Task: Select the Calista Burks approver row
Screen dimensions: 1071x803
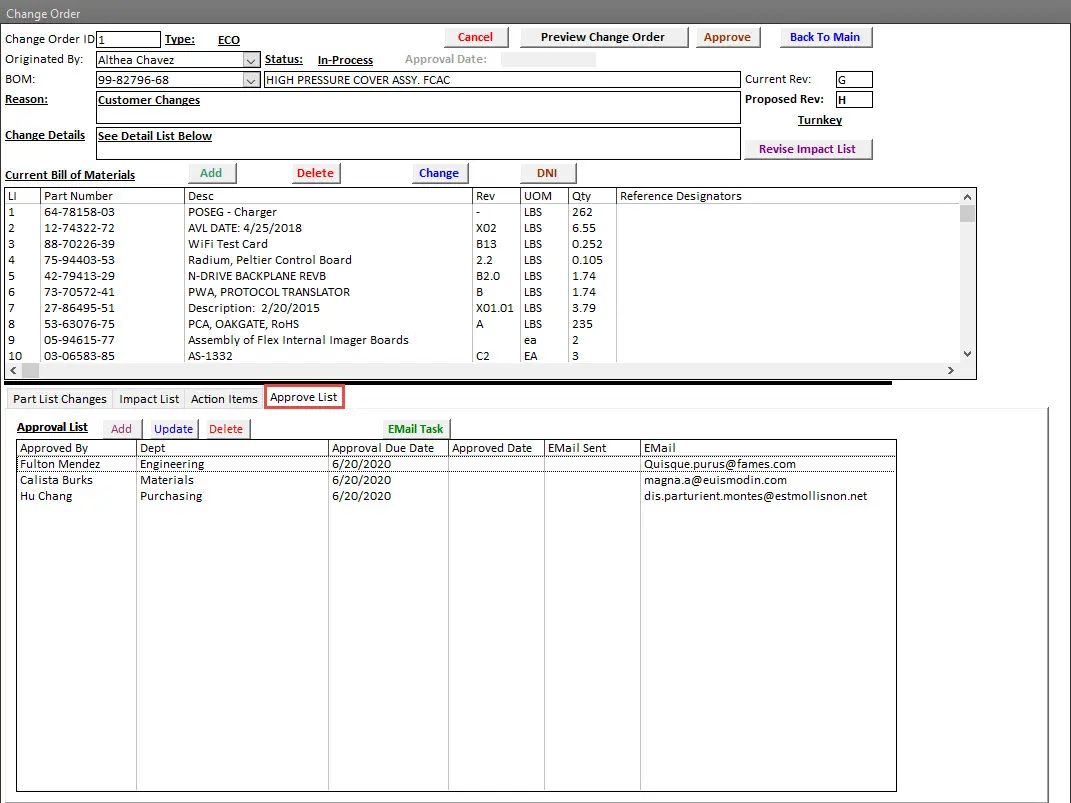Action: [57, 480]
